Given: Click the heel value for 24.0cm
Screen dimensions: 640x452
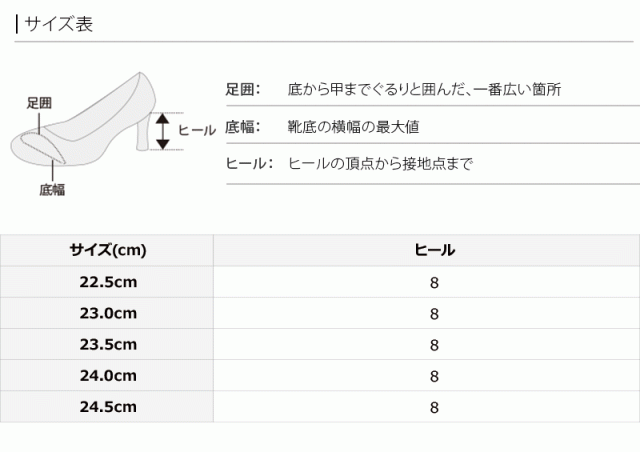Looking at the screenshot, I should (x=434, y=376).
